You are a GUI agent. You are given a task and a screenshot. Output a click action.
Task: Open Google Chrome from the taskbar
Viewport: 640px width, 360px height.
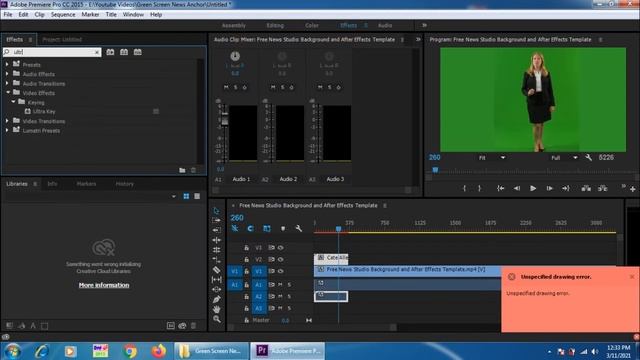[130, 351]
